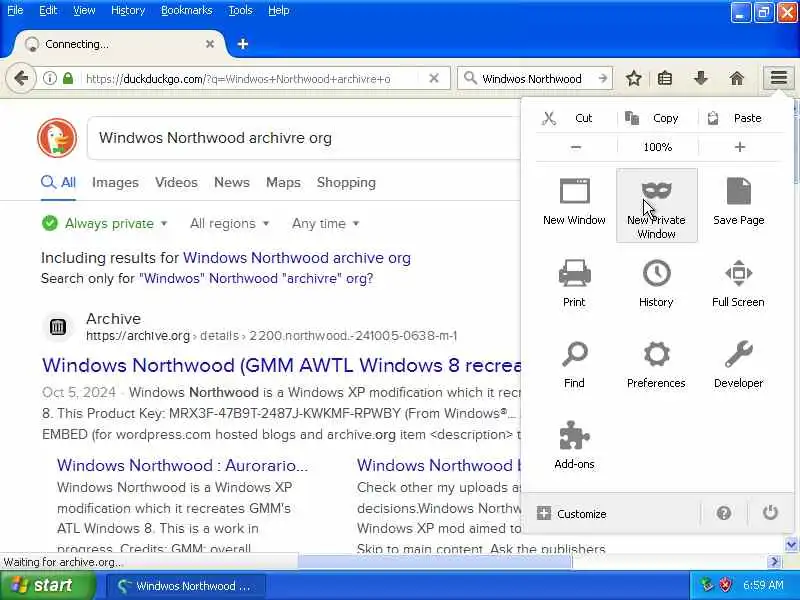Click the Exit power button
Viewport: 800px width, 600px height.
click(x=770, y=513)
